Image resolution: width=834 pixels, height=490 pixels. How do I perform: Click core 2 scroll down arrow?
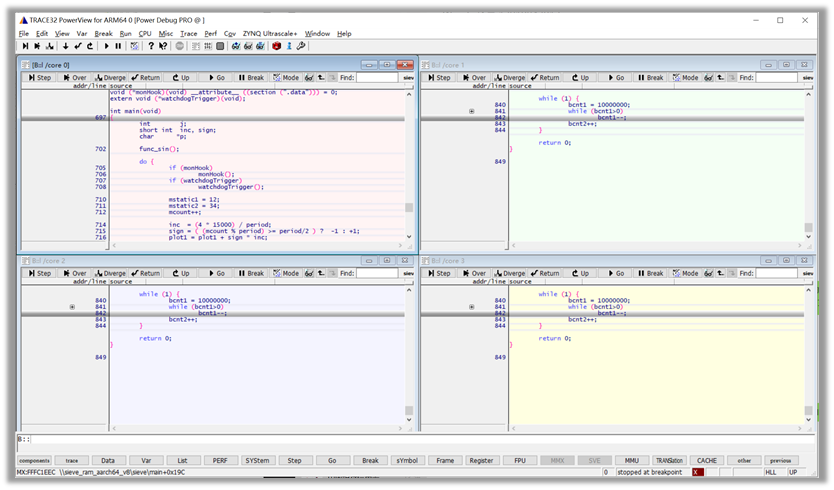point(409,420)
